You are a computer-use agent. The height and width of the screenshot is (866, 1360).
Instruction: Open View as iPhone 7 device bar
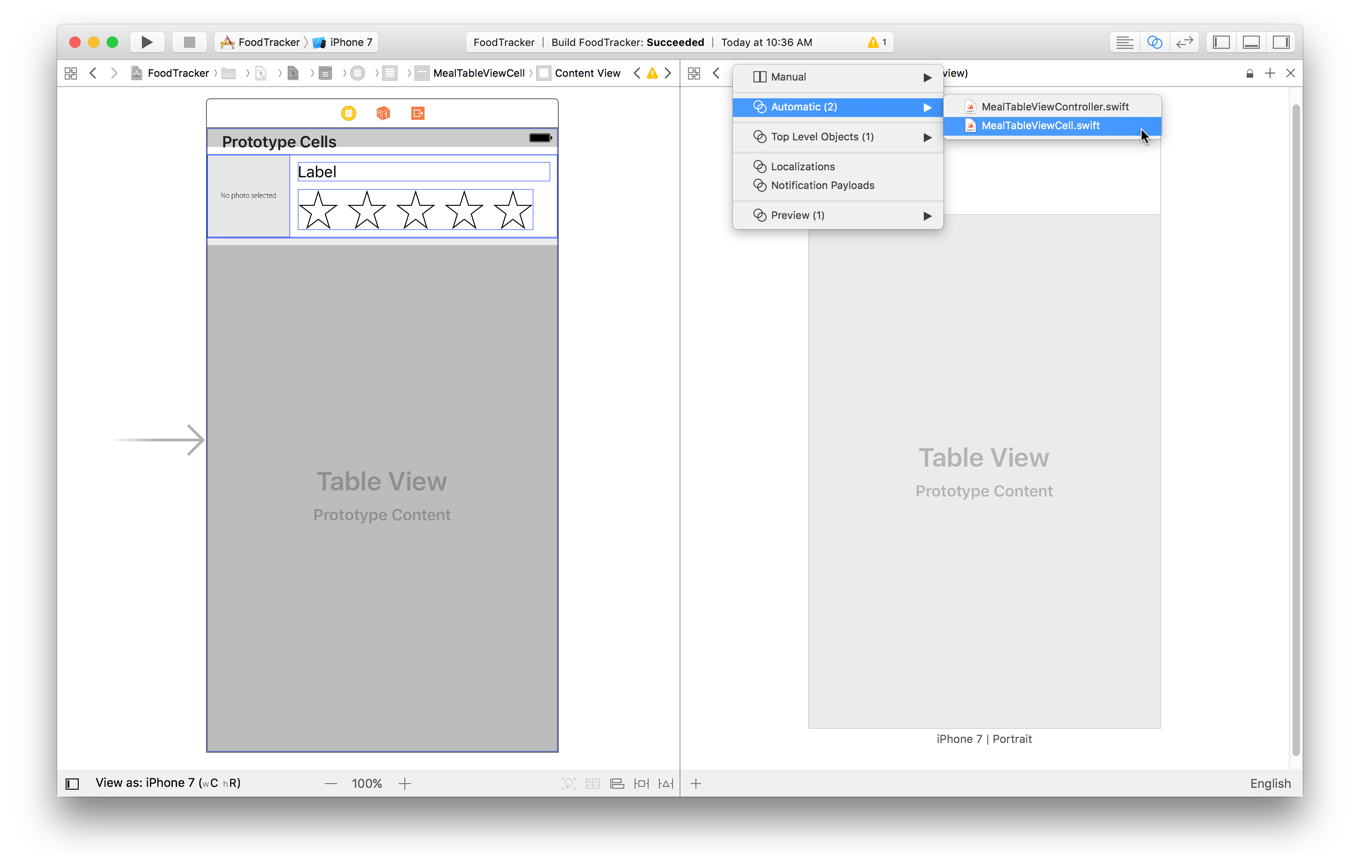click(x=168, y=783)
